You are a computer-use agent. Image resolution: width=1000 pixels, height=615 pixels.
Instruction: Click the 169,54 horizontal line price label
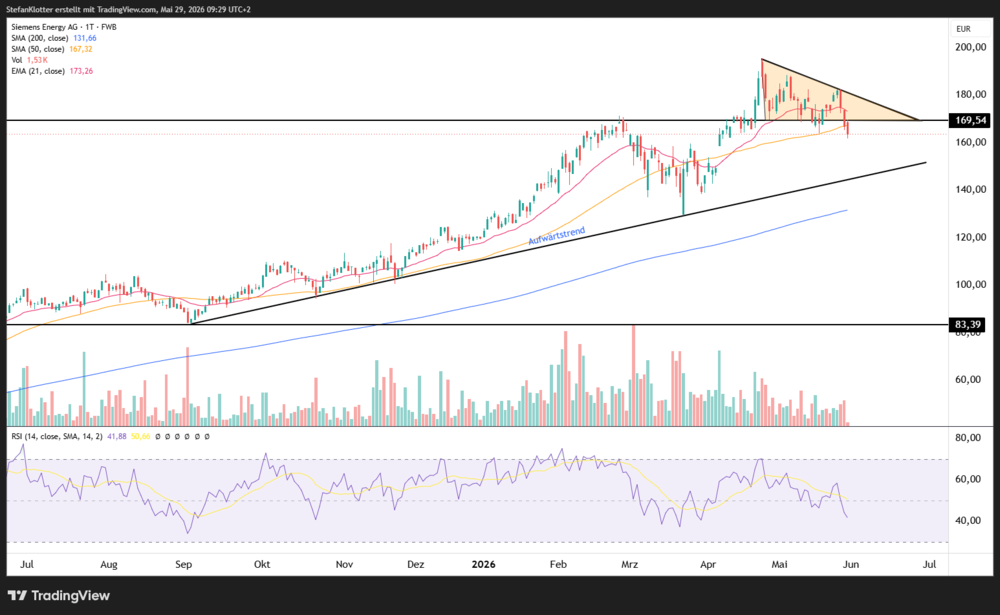pyautogui.click(x=969, y=120)
